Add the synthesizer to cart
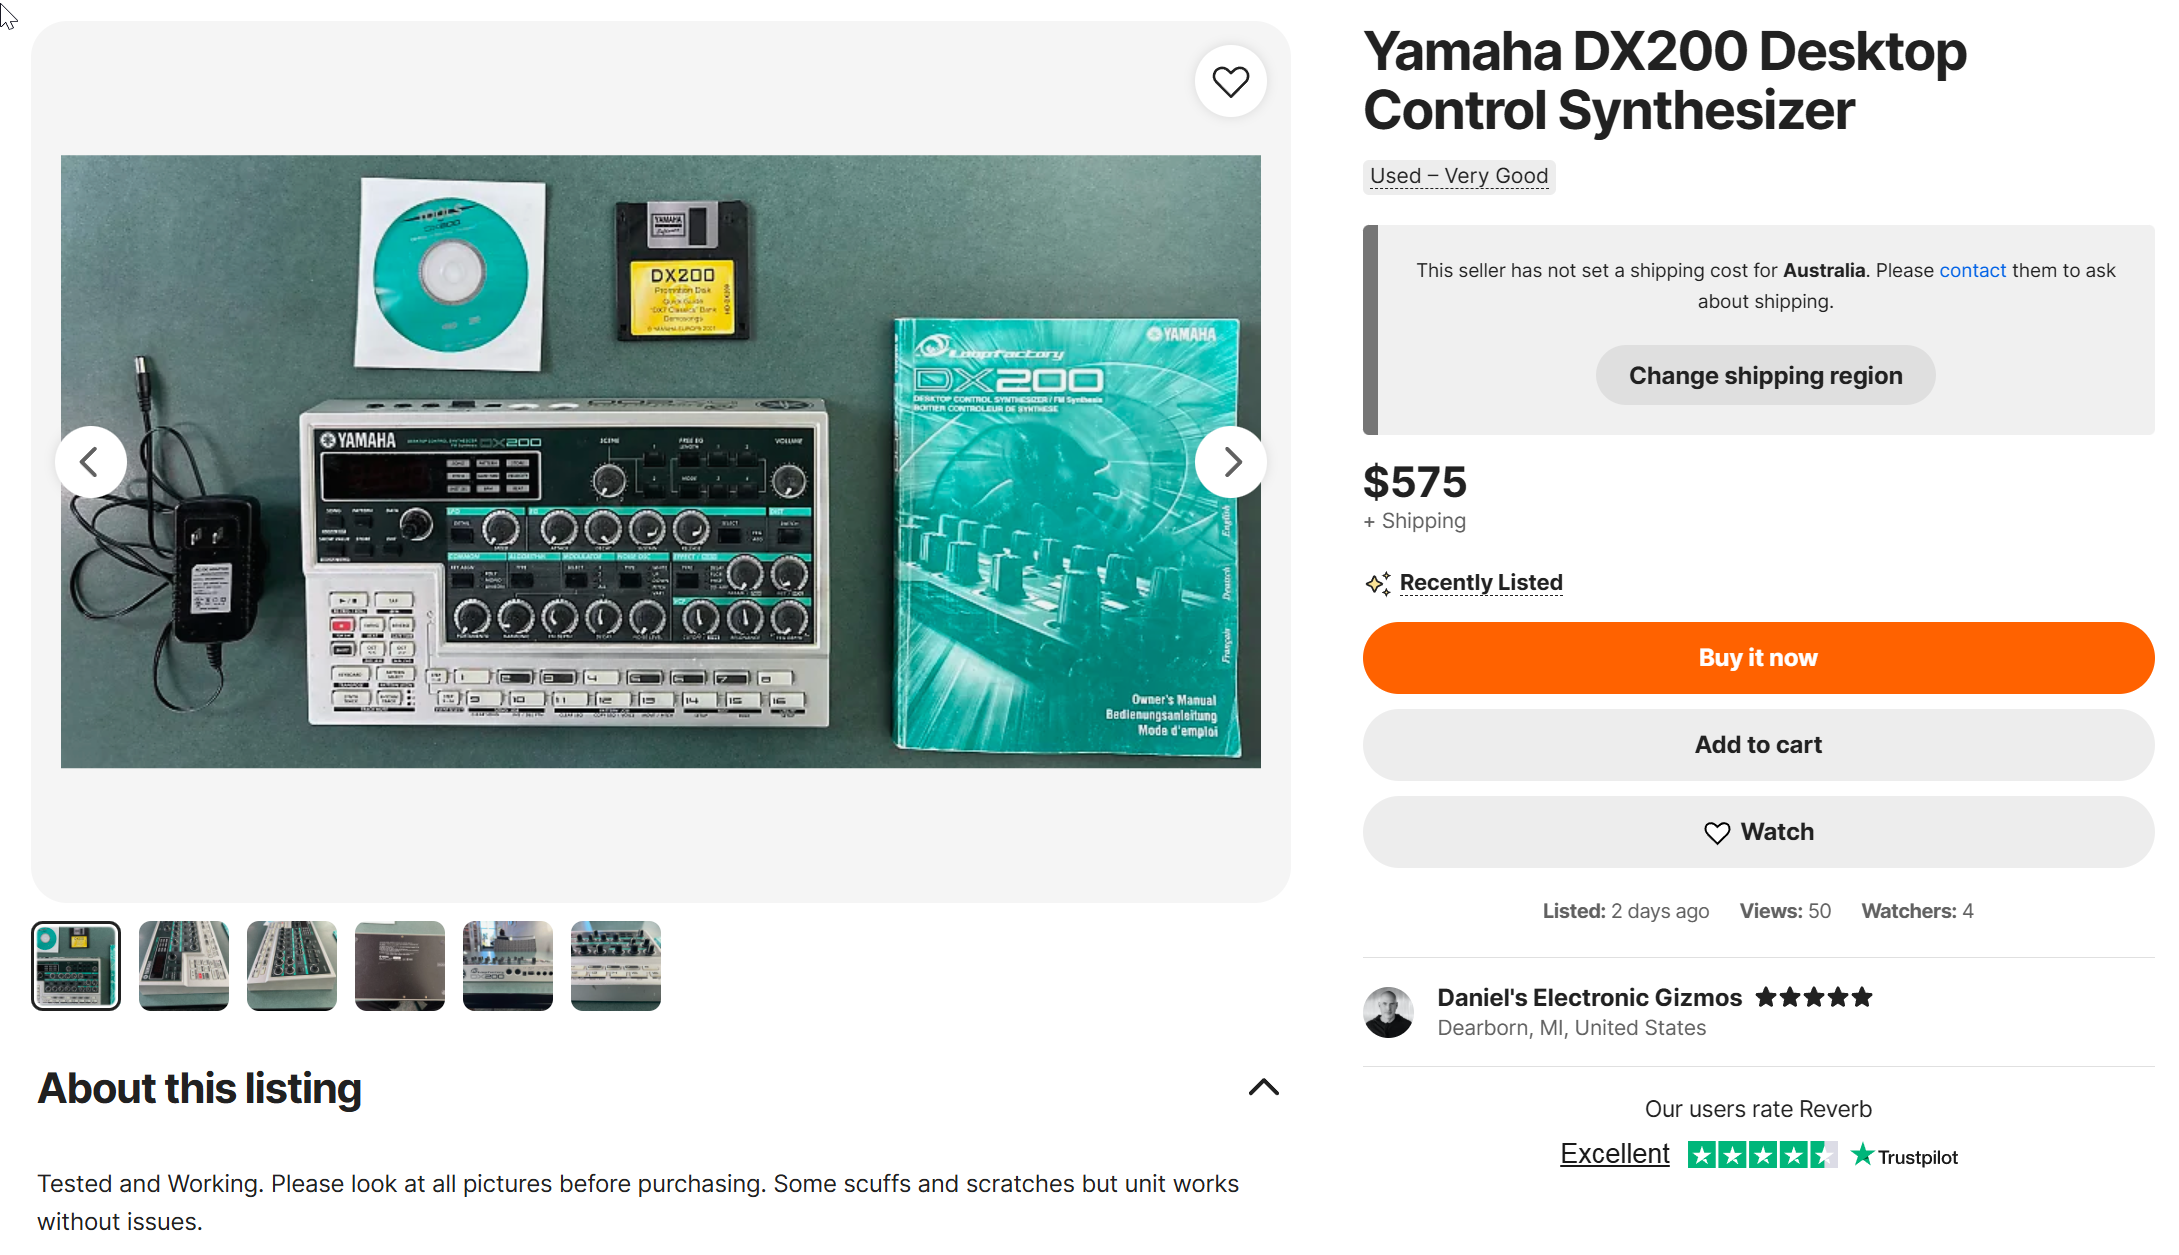2179x1255 pixels. [x=1758, y=745]
